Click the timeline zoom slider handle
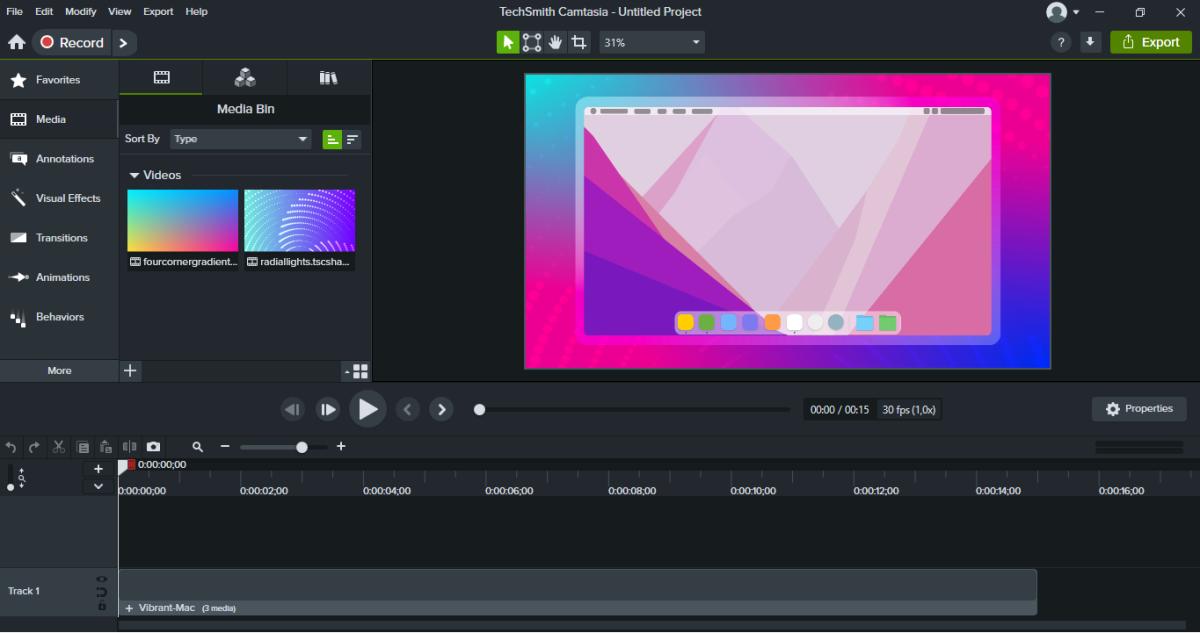Image resolution: width=1200 pixels, height=633 pixels. 302,447
